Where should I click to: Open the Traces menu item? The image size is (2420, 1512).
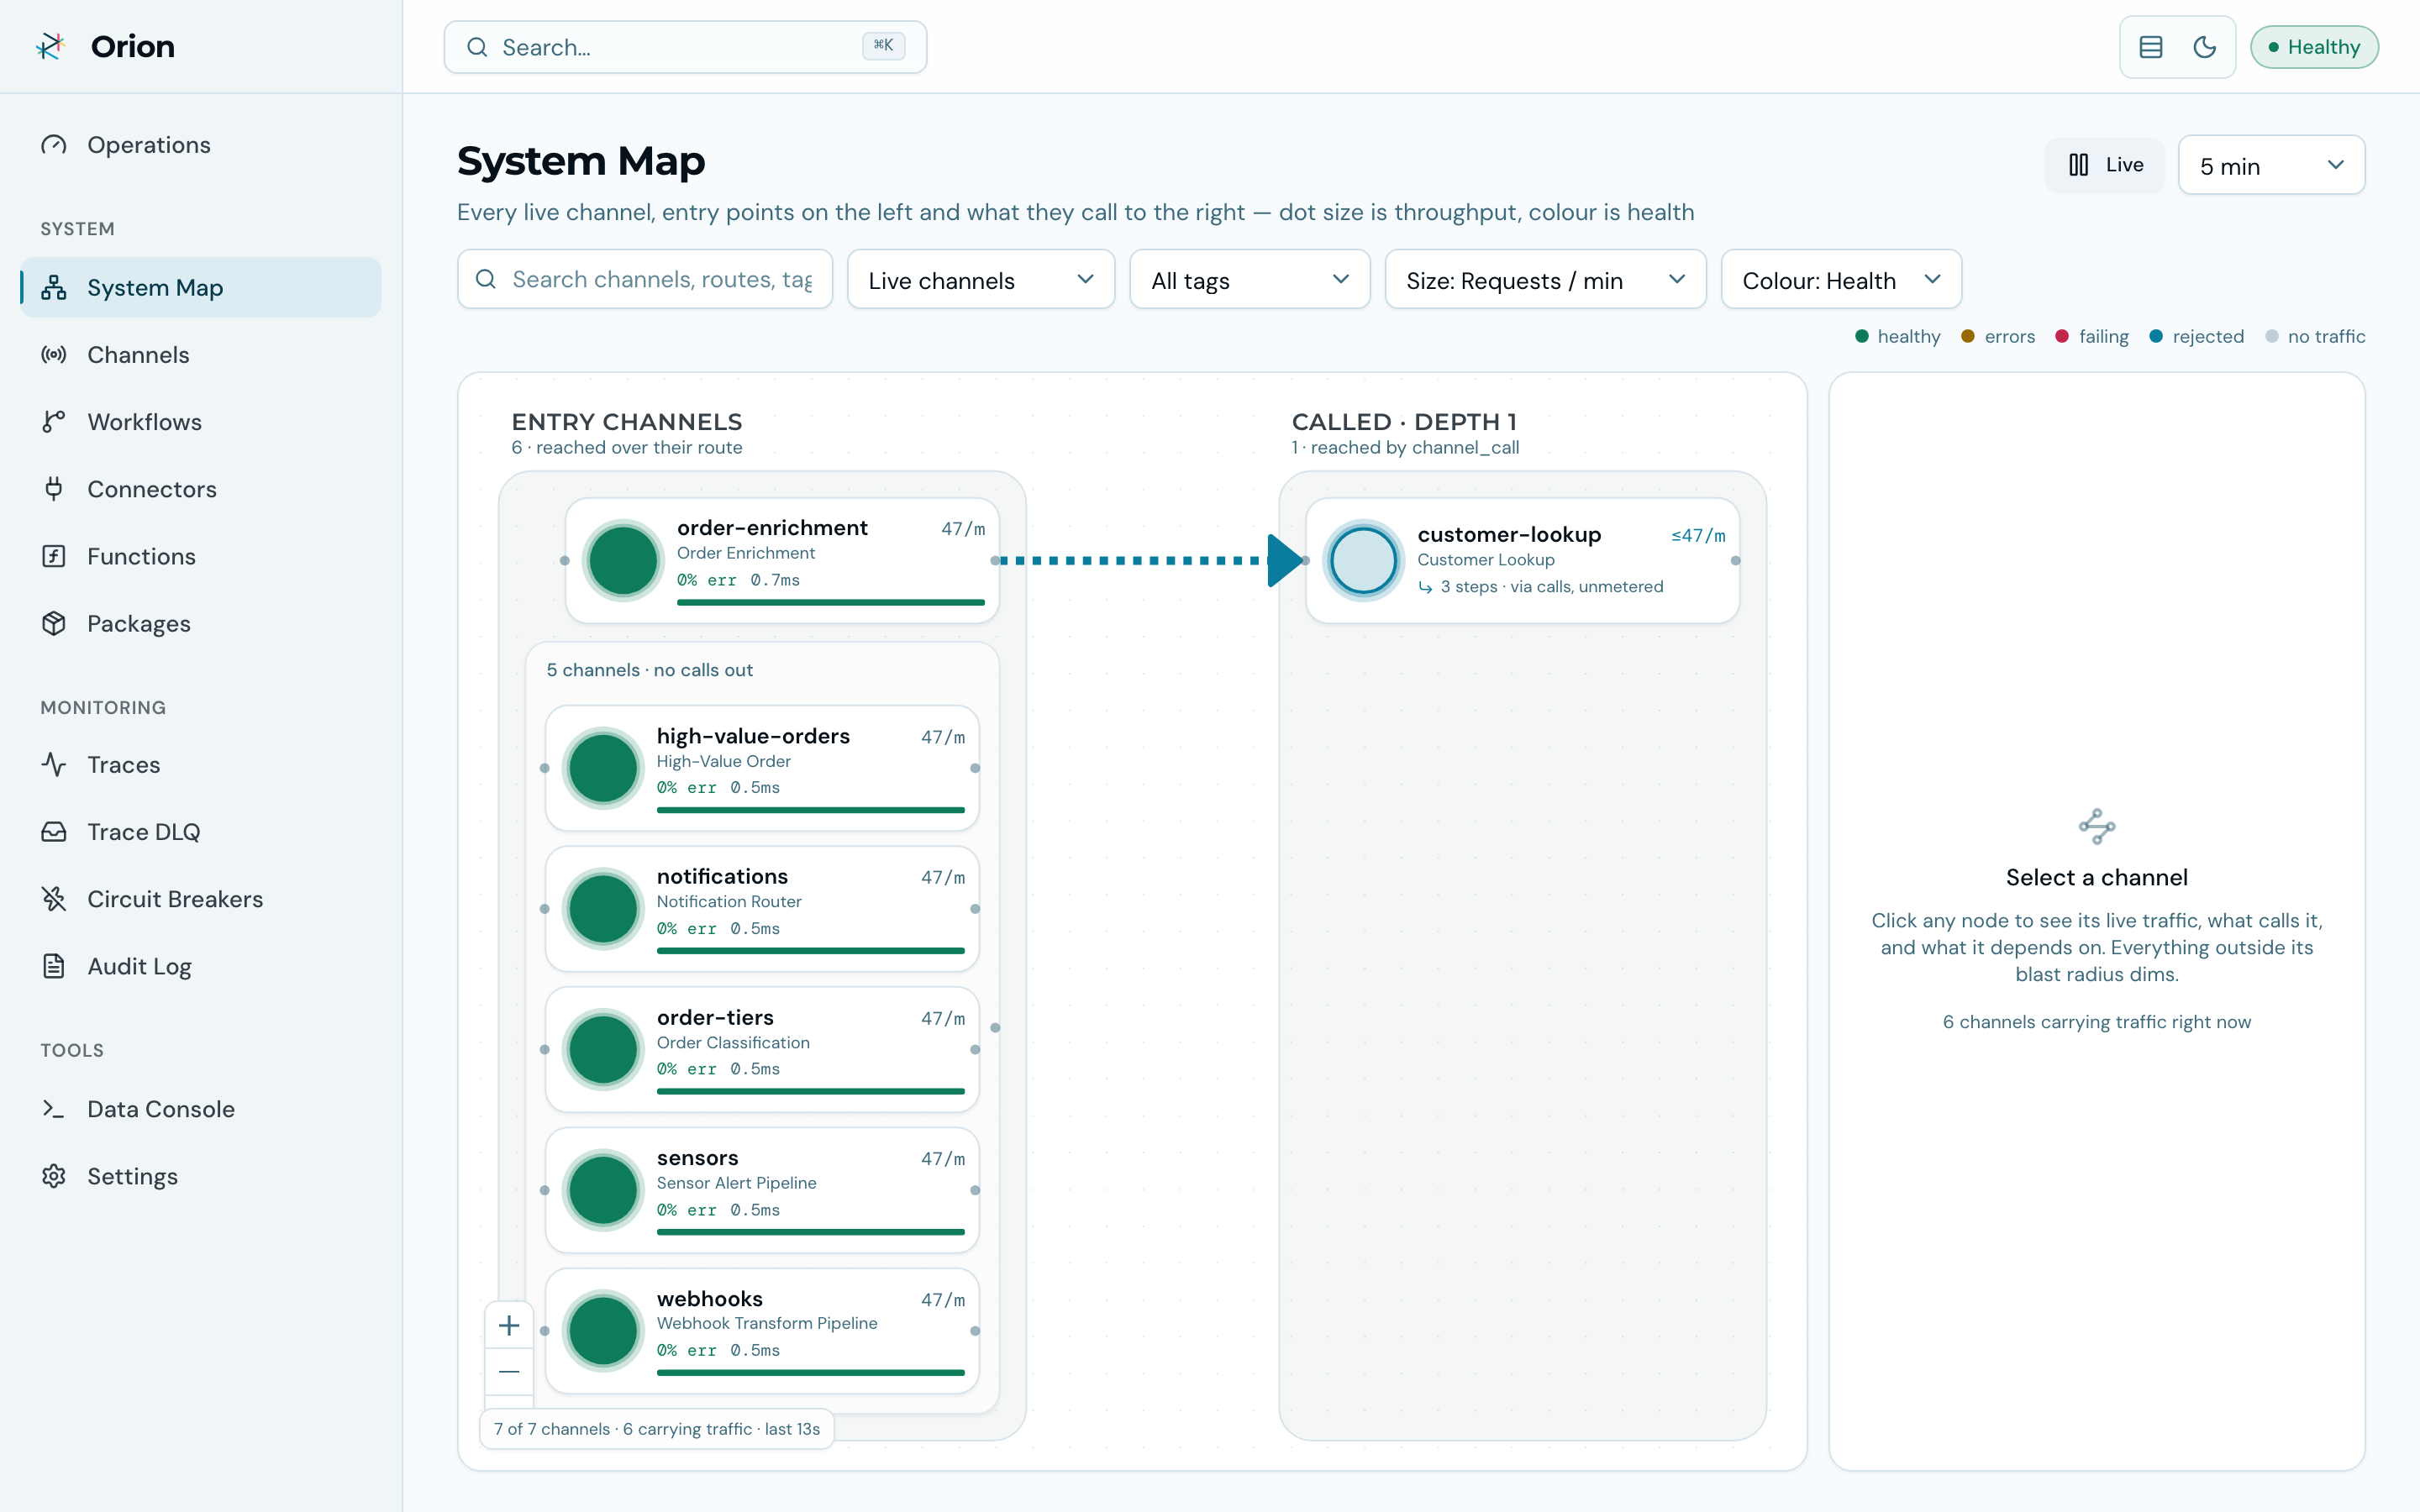pyautogui.click(x=200, y=765)
